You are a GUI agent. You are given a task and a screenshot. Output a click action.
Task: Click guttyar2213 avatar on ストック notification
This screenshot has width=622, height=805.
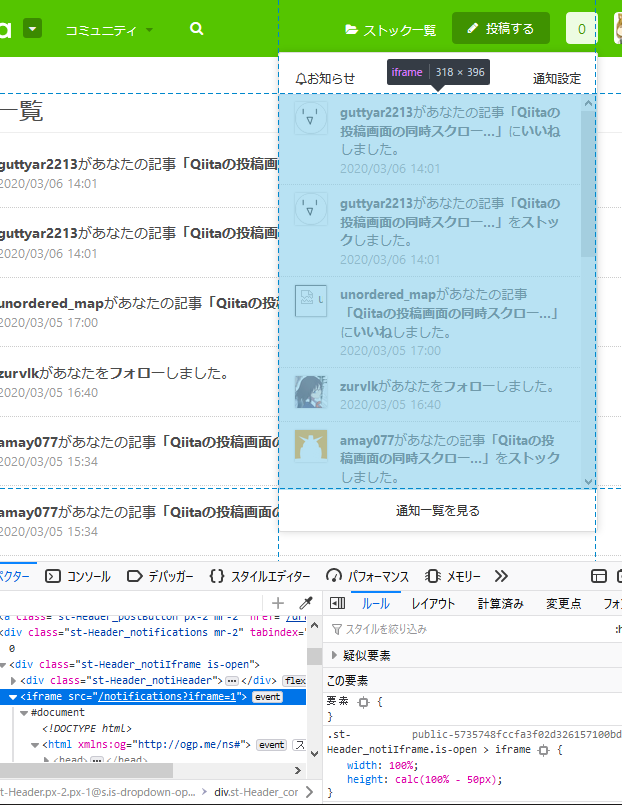[310, 209]
